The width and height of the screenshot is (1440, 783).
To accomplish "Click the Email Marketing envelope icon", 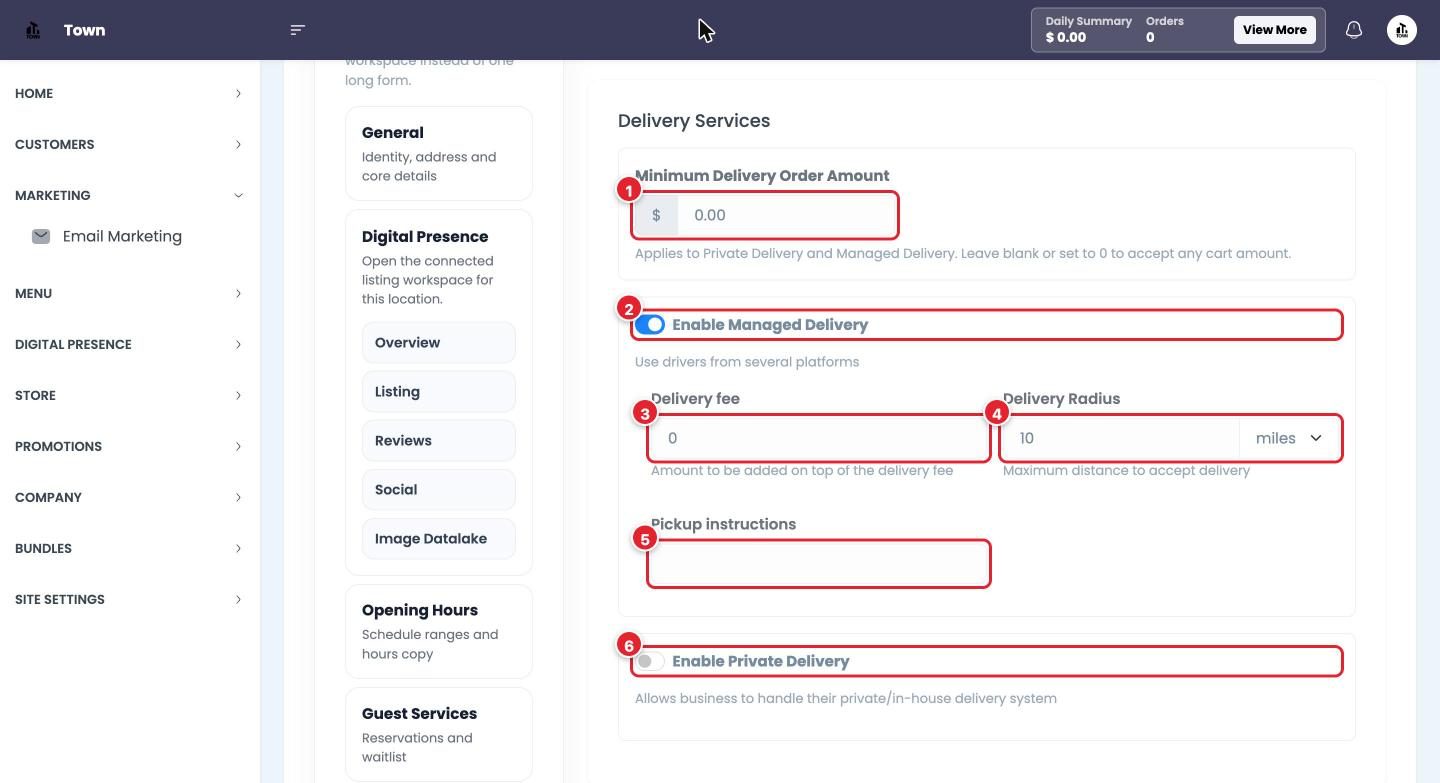I will (41, 236).
